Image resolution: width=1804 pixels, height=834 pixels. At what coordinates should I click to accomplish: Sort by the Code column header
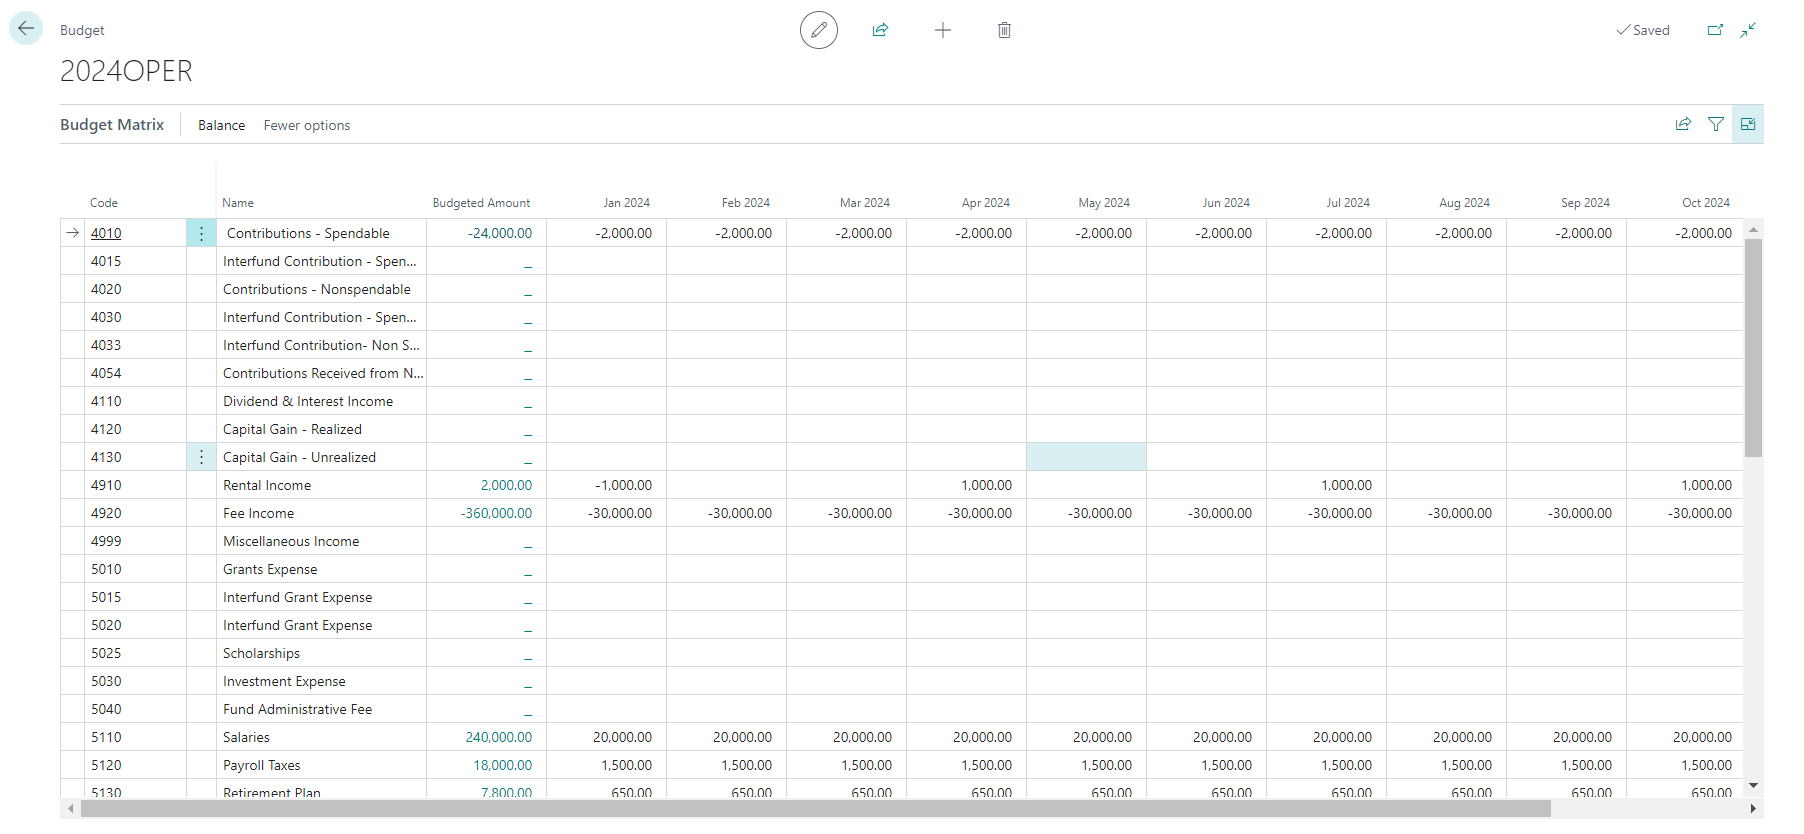[104, 203]
